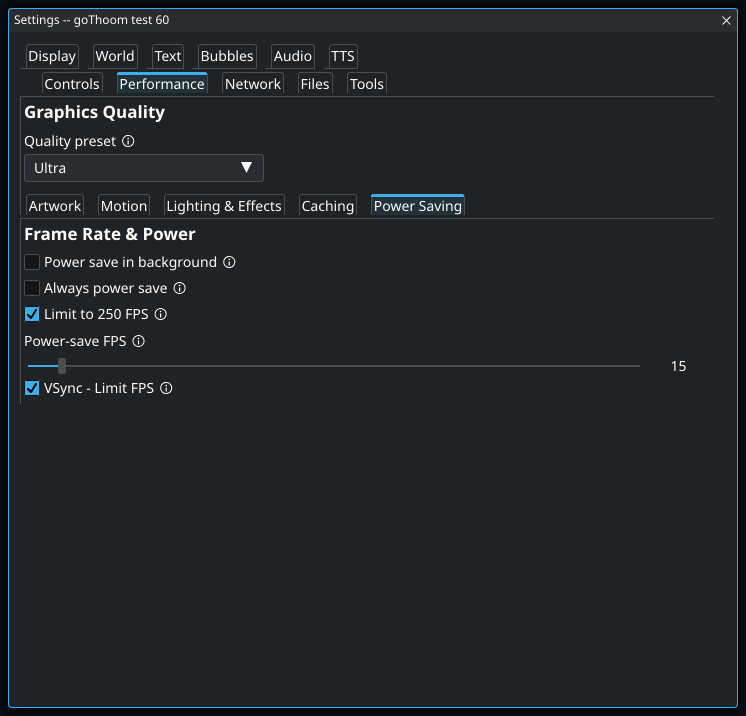Select the Performance tab
This screenshot has width=746, height=716.
[162, 84]
